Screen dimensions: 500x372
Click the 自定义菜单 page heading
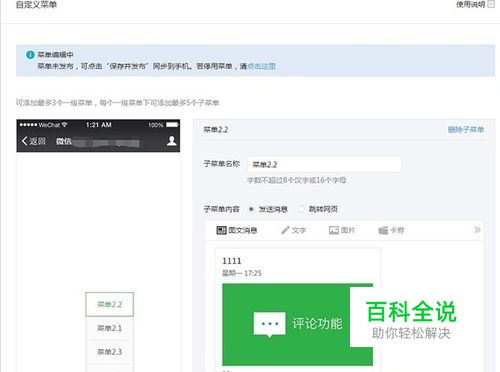tap(36, 5)
